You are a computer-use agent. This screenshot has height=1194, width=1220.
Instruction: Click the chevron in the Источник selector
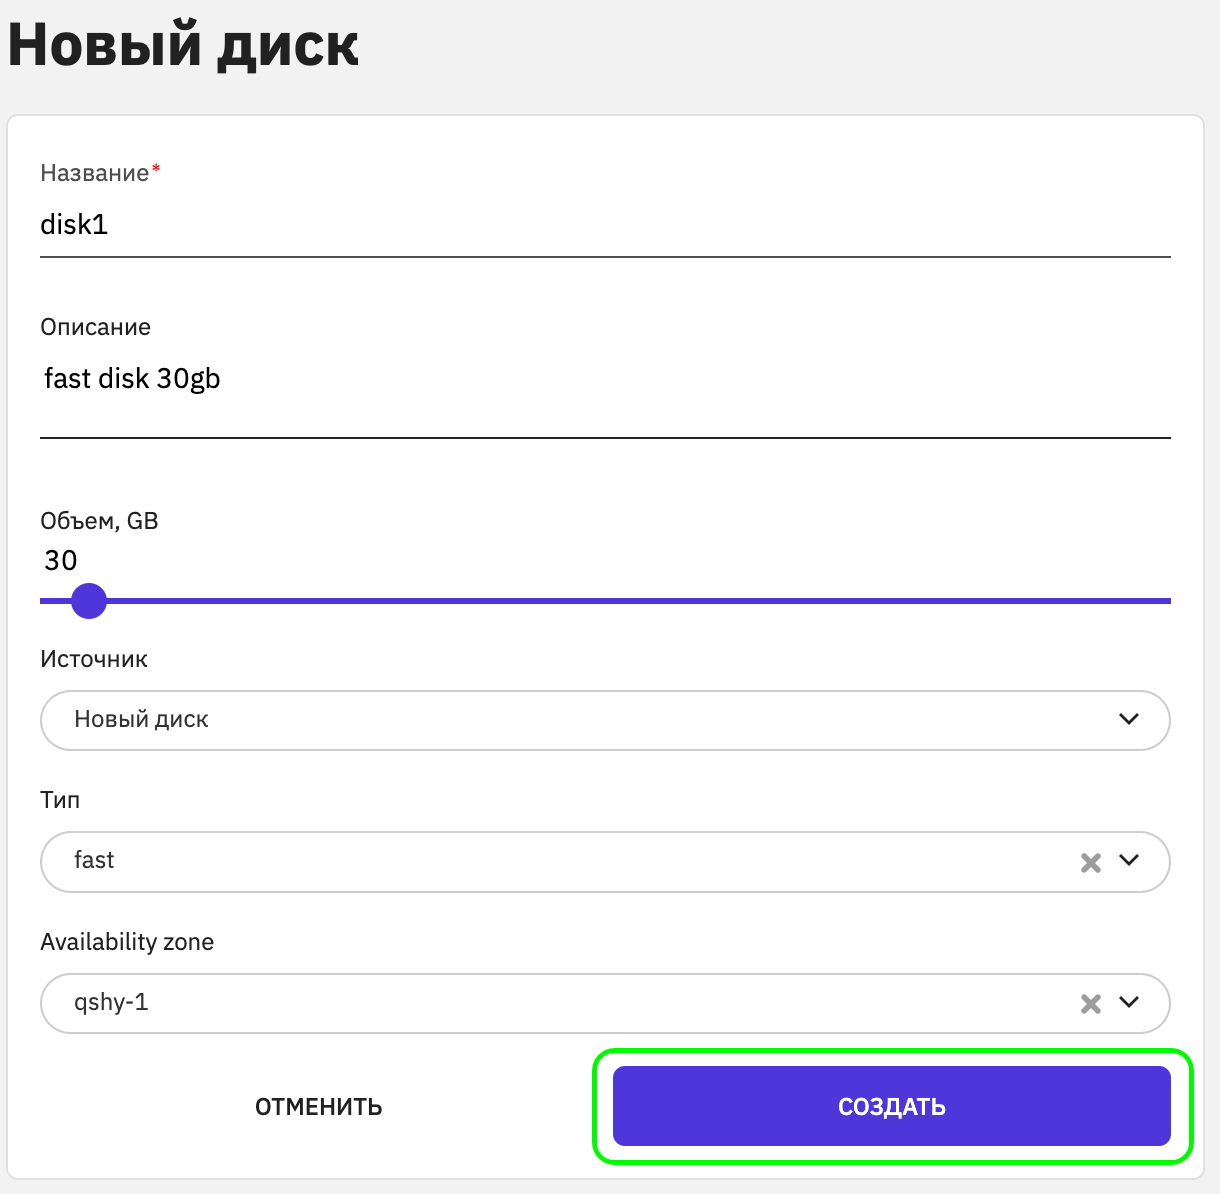click(x=1129, y=719)
